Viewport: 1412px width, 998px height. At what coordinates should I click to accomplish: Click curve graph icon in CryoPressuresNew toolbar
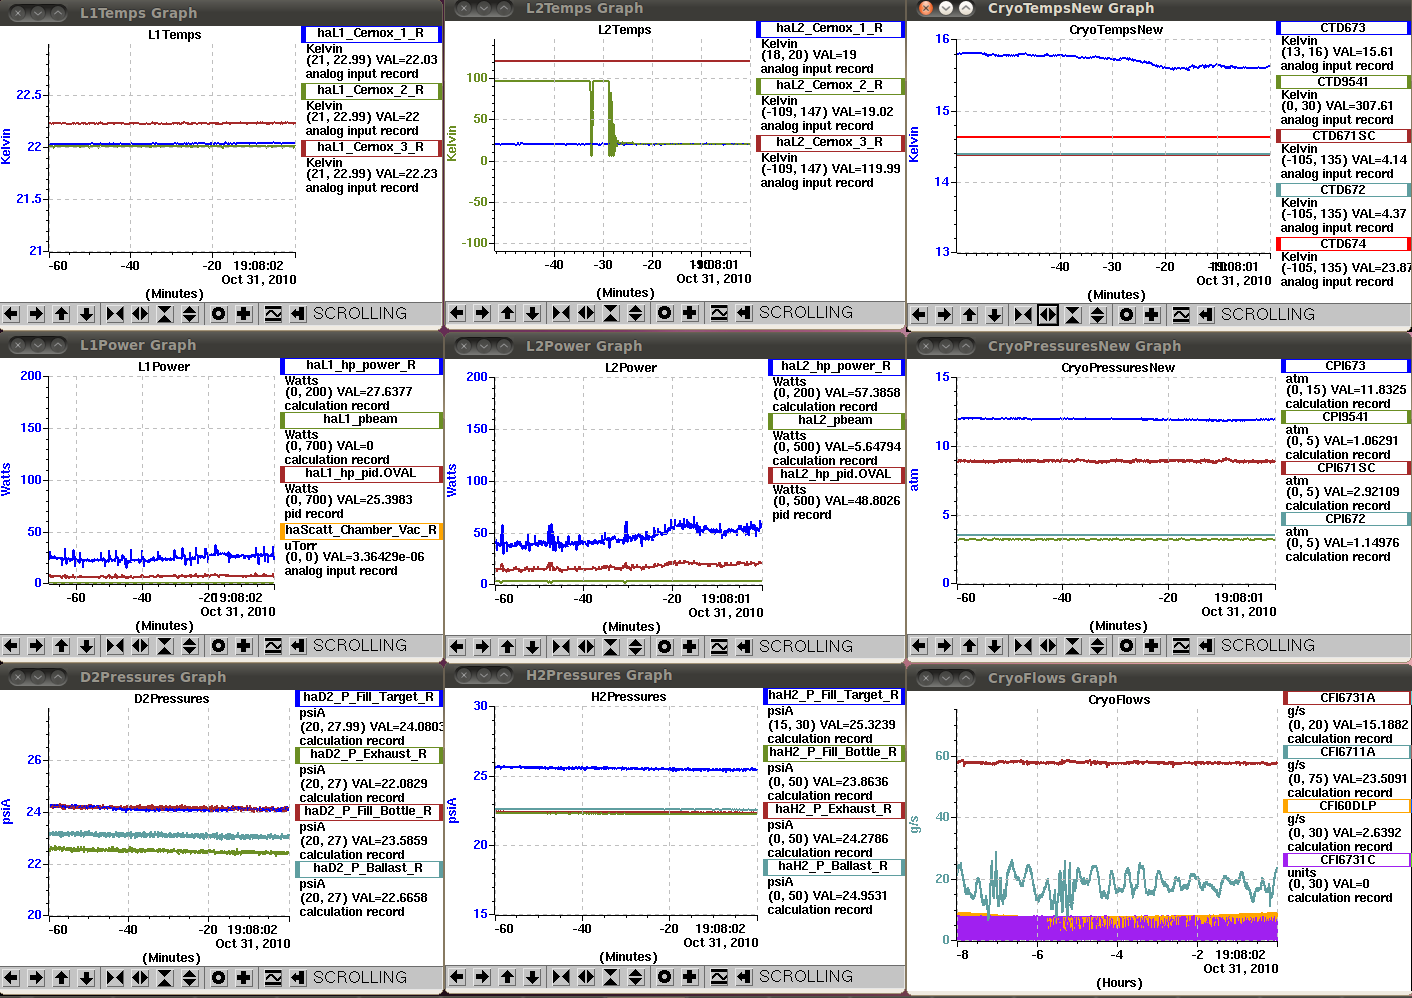click(1181, 646)
